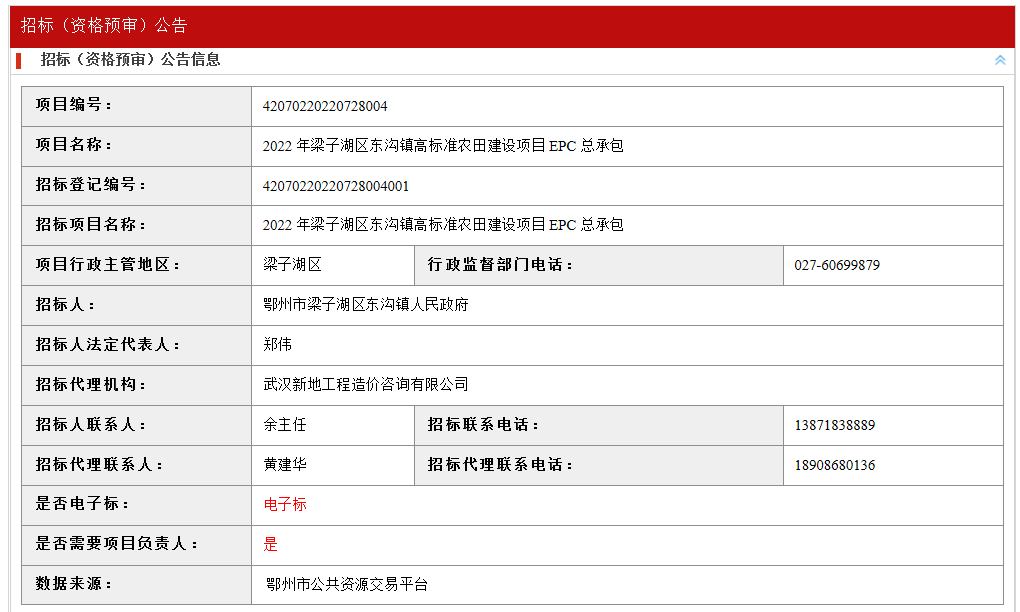Click the bid registration number 42070220220728004001
The image size is (1020, 612).
pyautogui.click(x=336, y=186)
